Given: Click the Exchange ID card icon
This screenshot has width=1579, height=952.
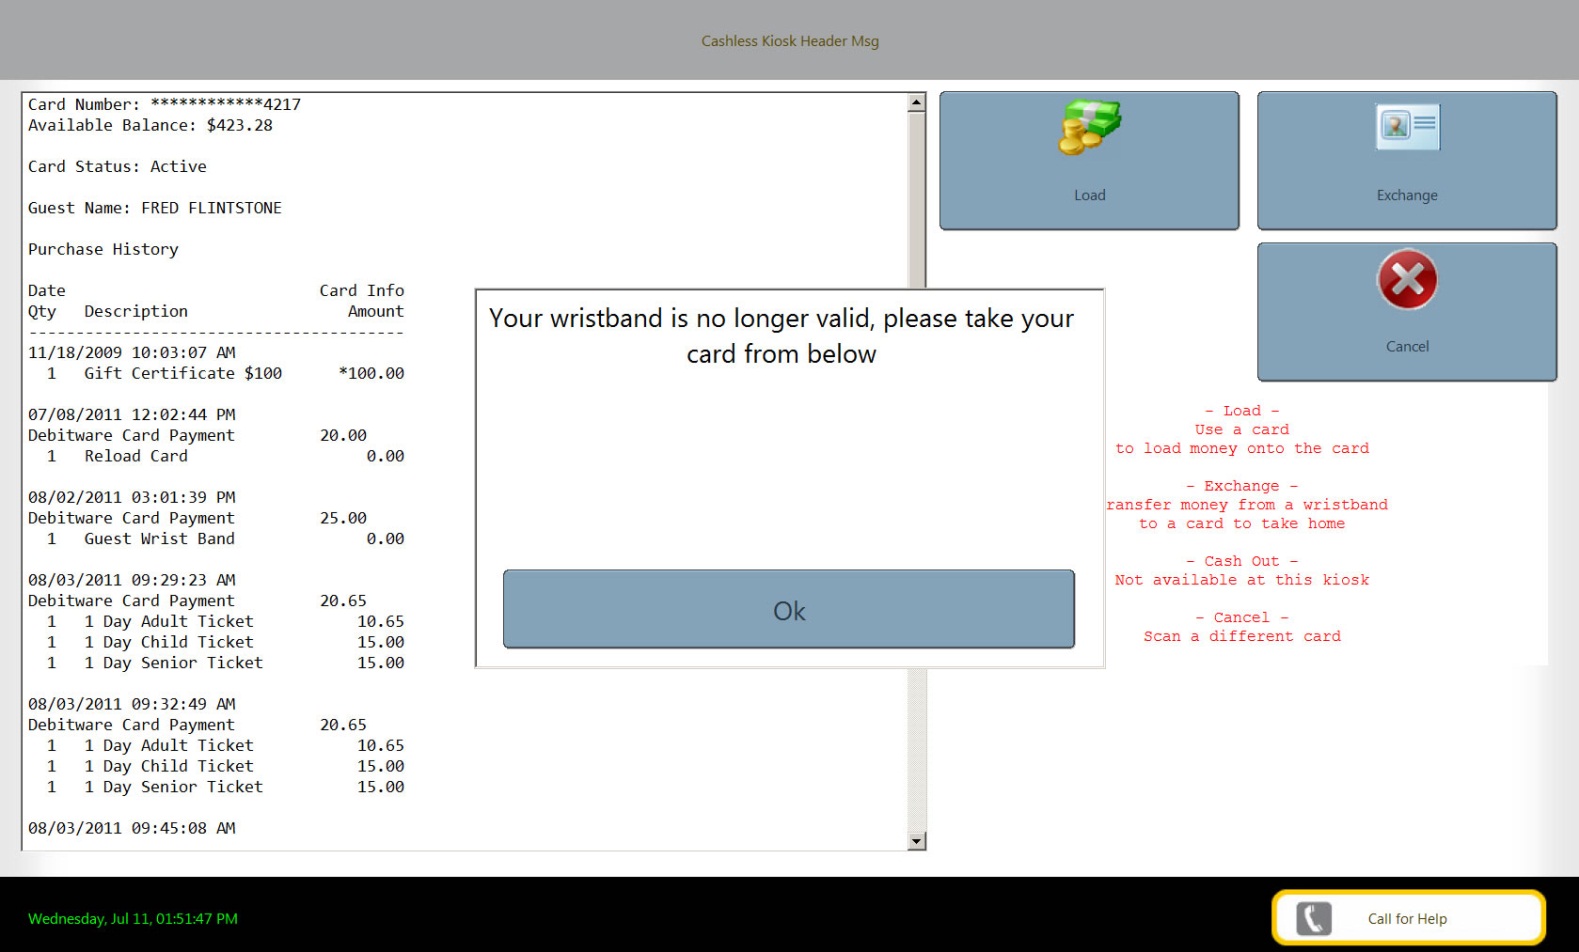Looking at the screenshot, I should 1407,127.
